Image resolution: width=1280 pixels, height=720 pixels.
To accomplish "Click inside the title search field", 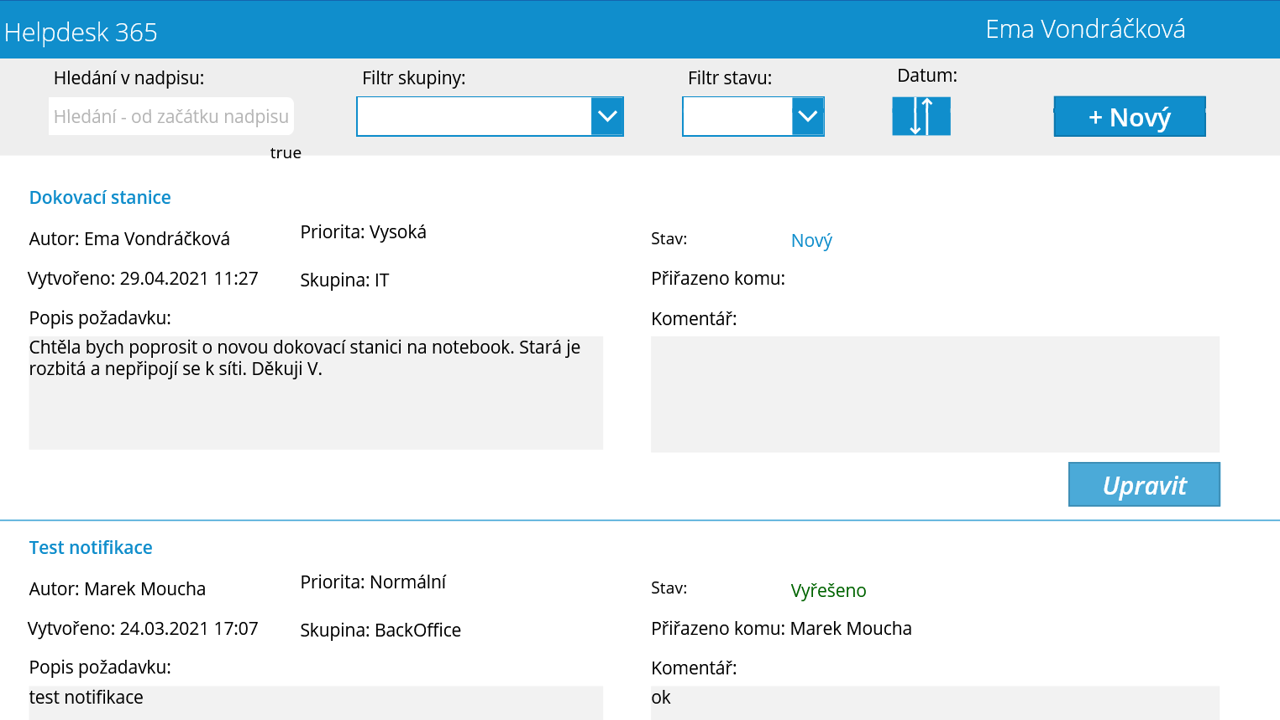I will 170,116.
